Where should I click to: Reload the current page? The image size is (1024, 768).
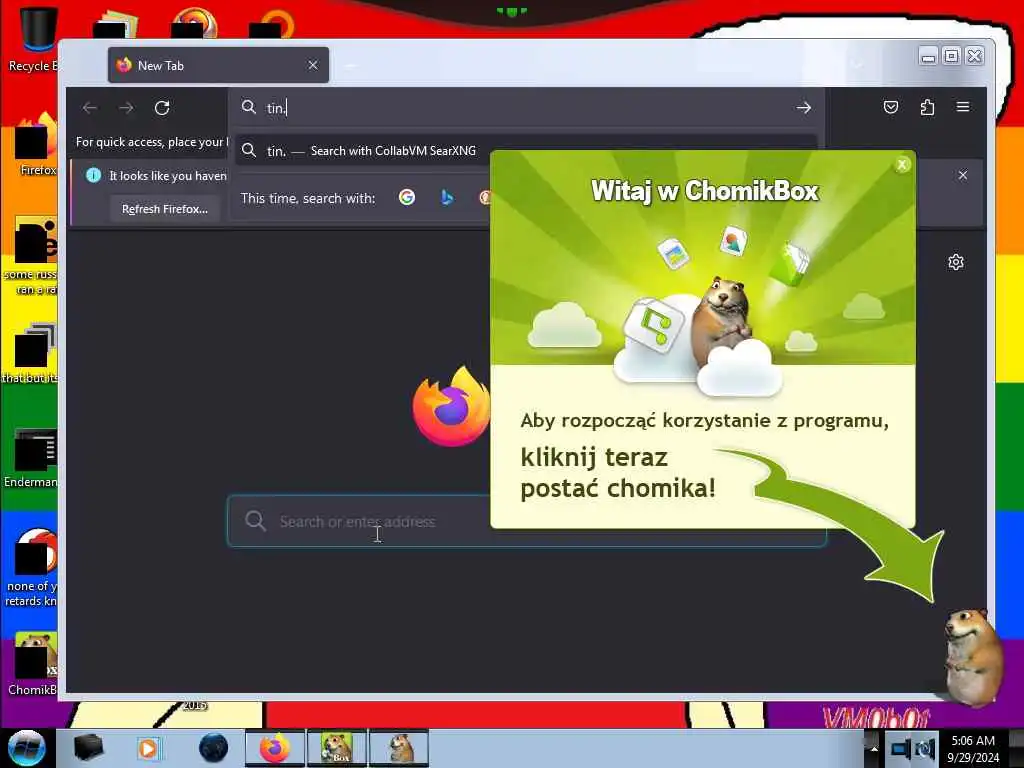tap(162, 108)
